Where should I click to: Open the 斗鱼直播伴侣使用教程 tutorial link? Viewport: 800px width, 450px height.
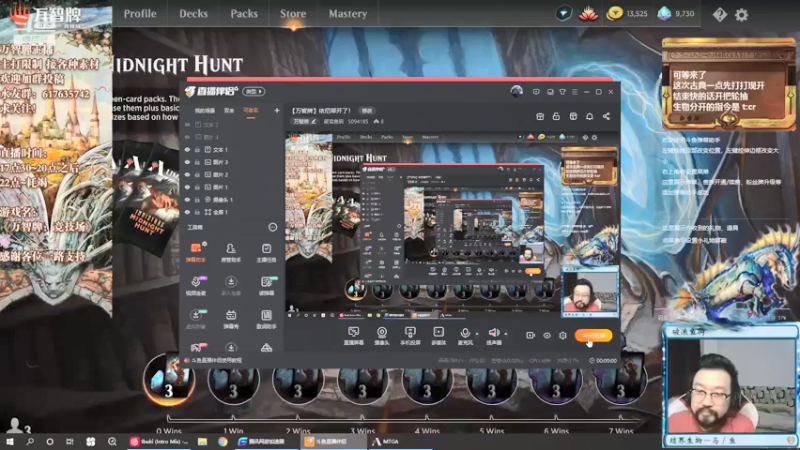tap(216, 360)
